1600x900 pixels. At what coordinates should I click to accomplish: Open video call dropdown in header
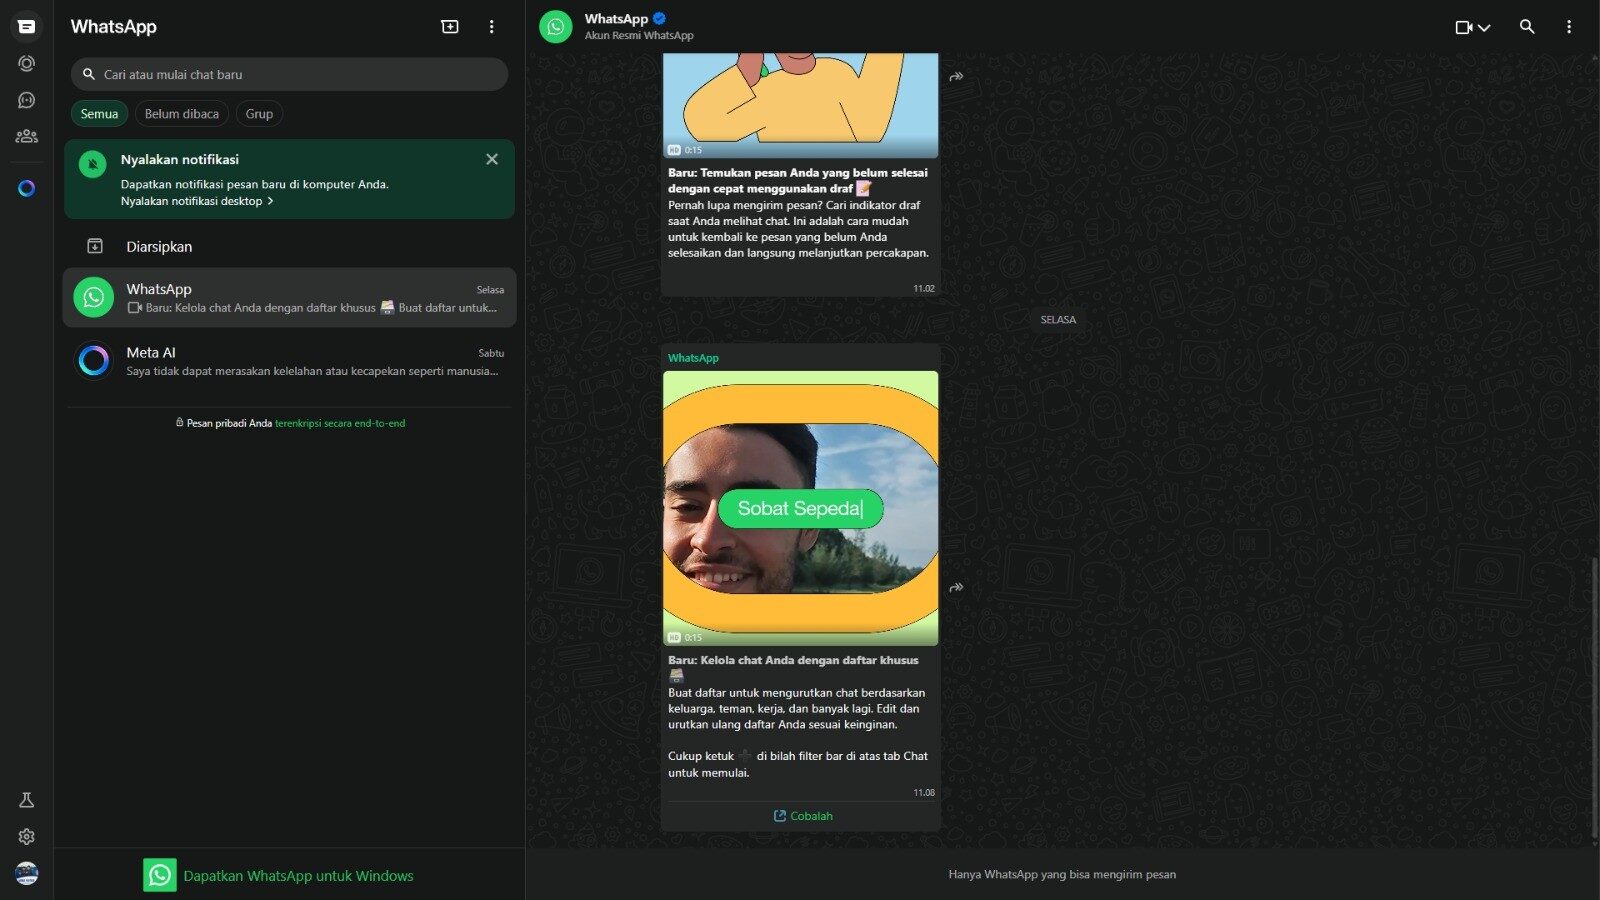(x=1473, y=27)
